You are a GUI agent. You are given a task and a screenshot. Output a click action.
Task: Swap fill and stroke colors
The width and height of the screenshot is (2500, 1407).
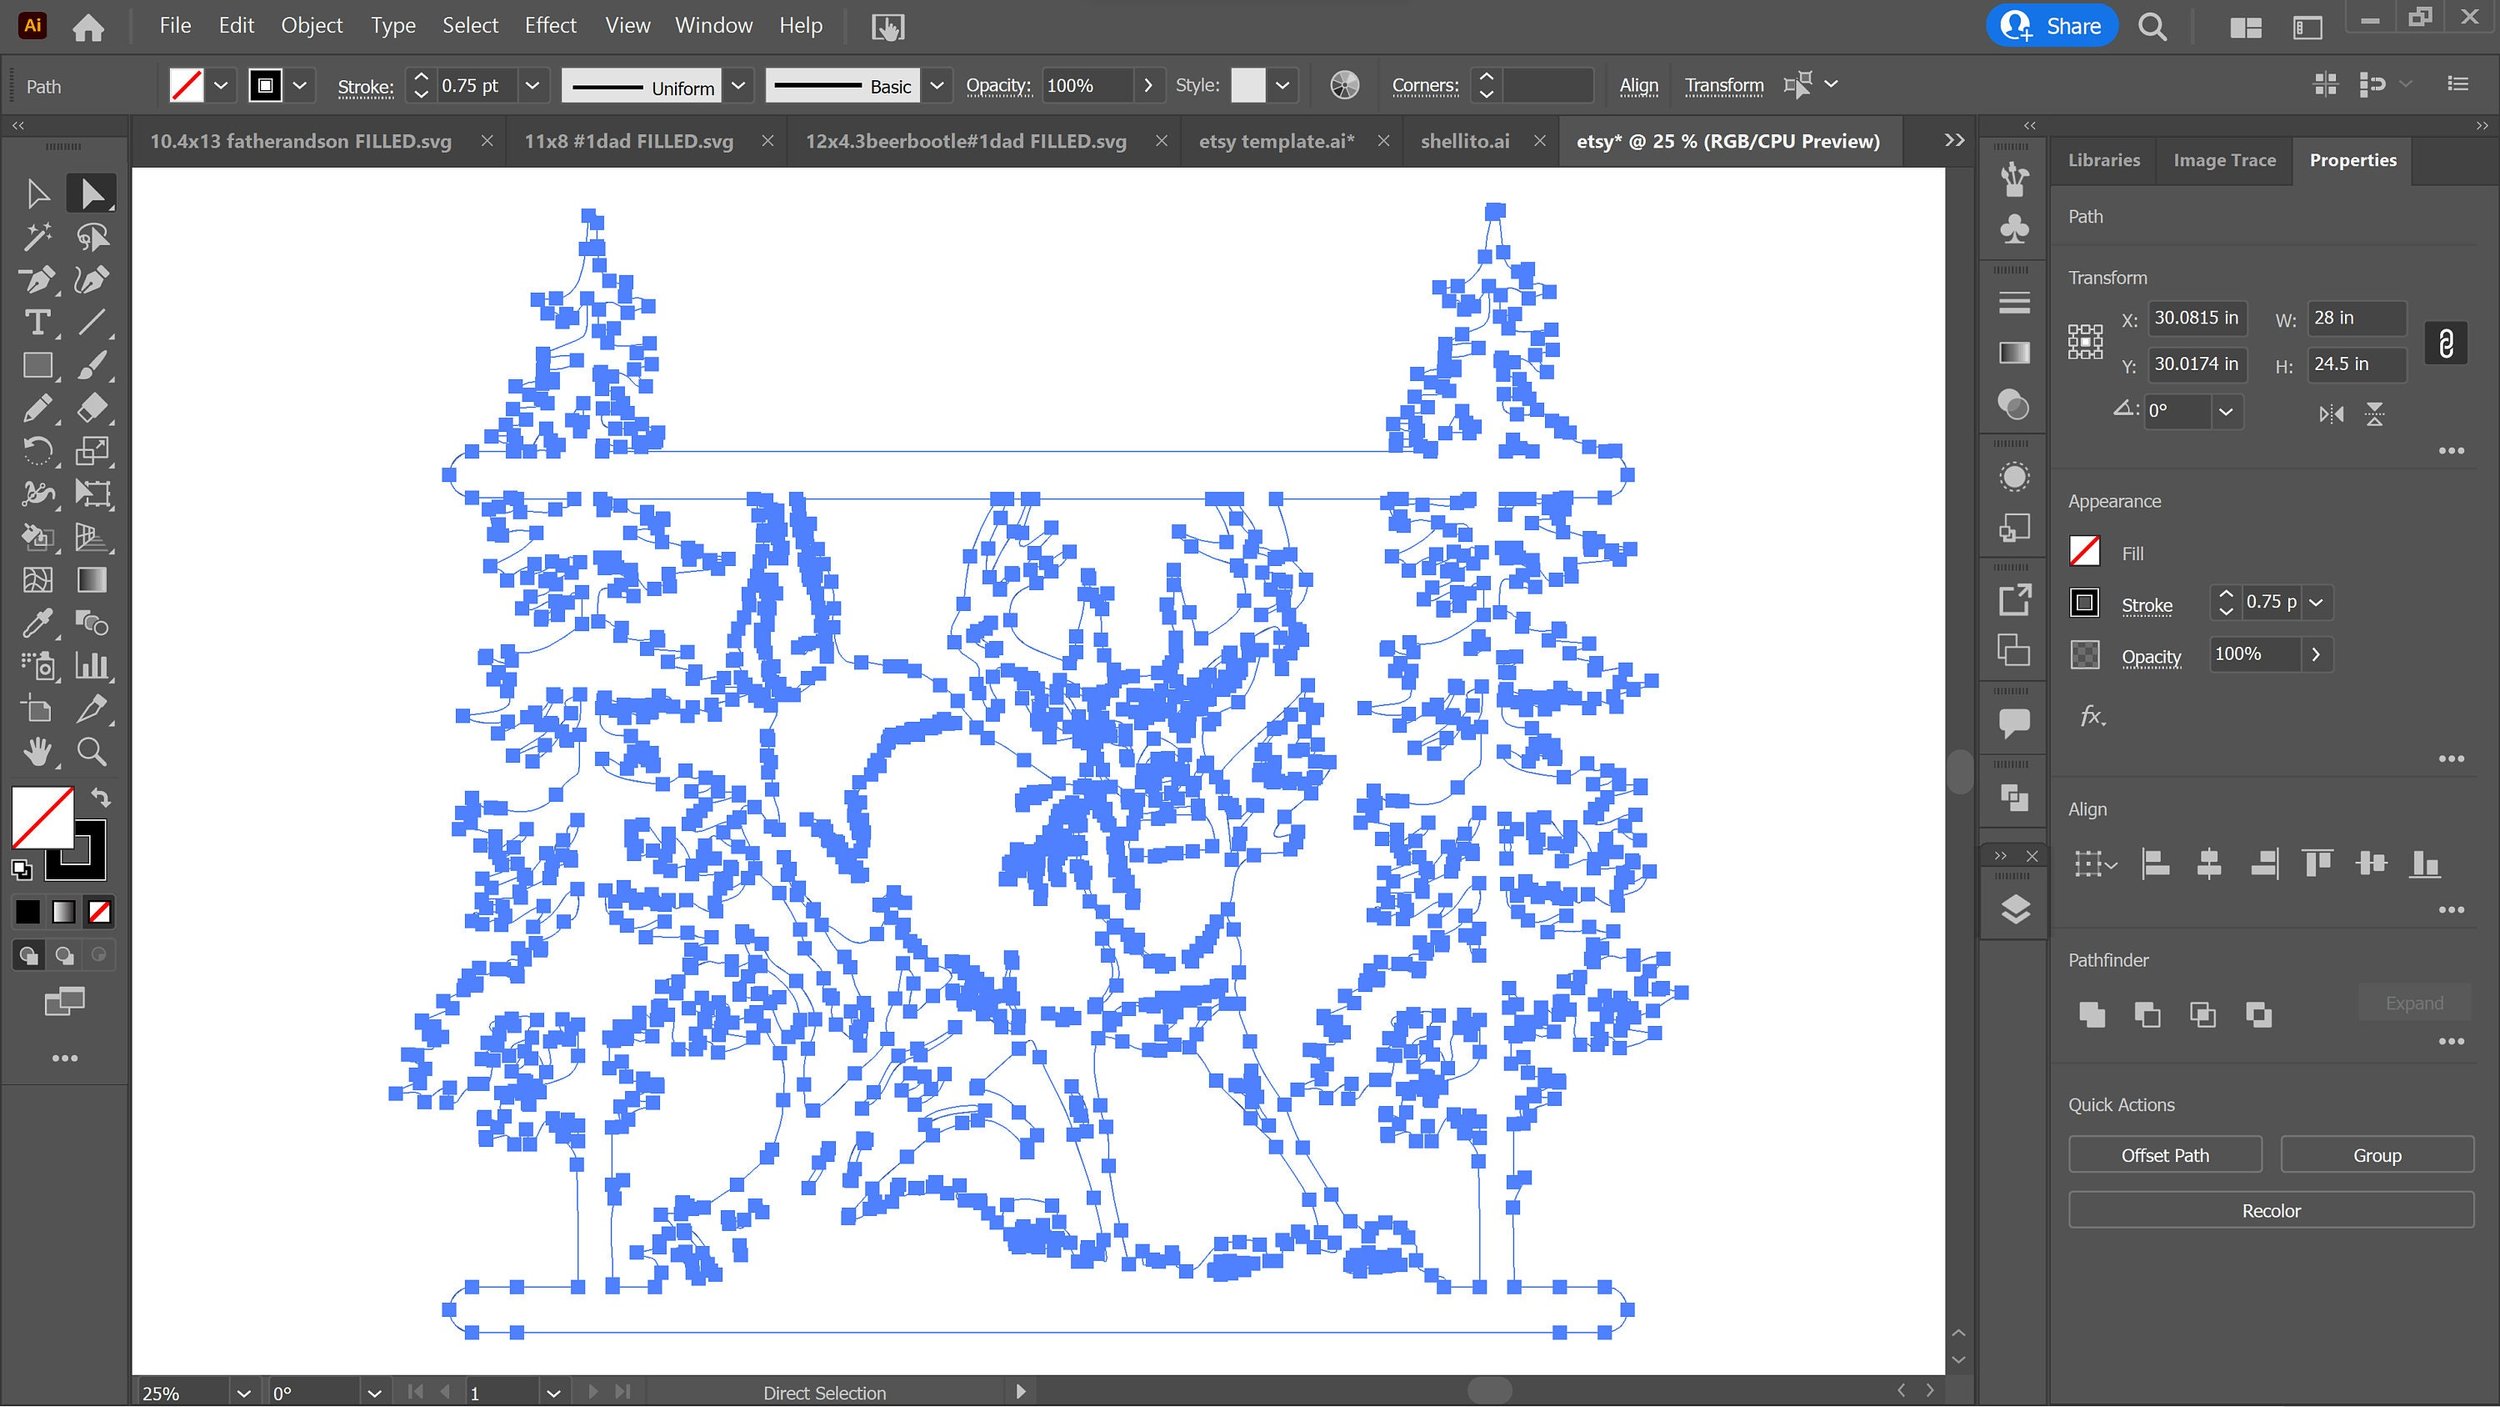click(101, 798)
